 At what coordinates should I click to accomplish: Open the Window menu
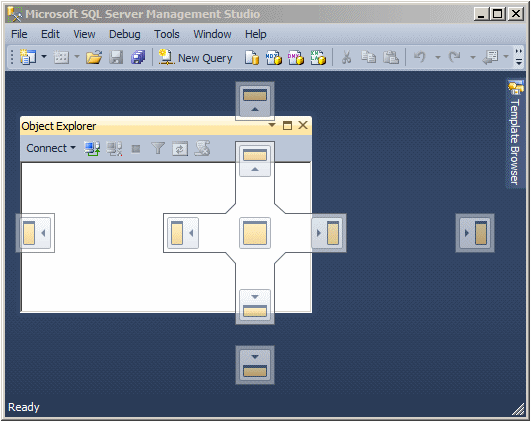pos(212,34)
